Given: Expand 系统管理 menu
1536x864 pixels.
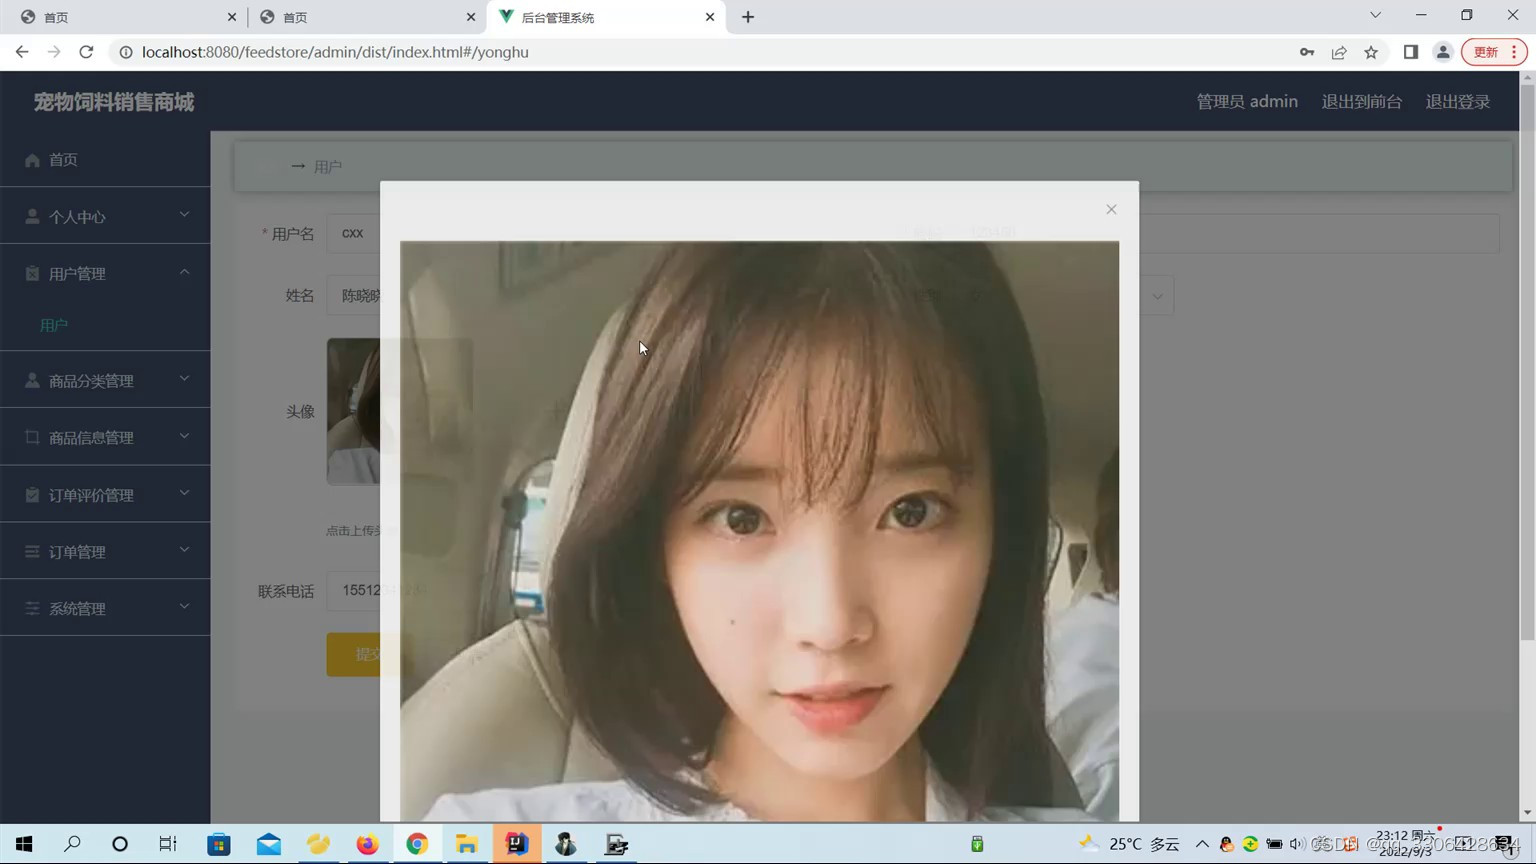Looking at the screenshot, I should [105, 608].
